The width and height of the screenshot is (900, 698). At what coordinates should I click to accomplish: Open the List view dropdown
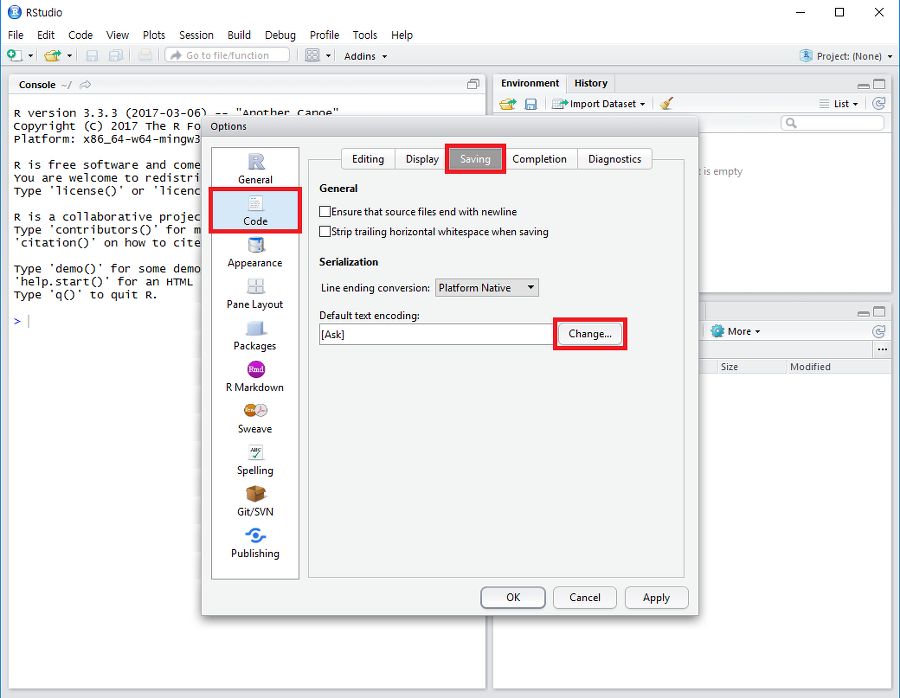(x=839, y=104)
